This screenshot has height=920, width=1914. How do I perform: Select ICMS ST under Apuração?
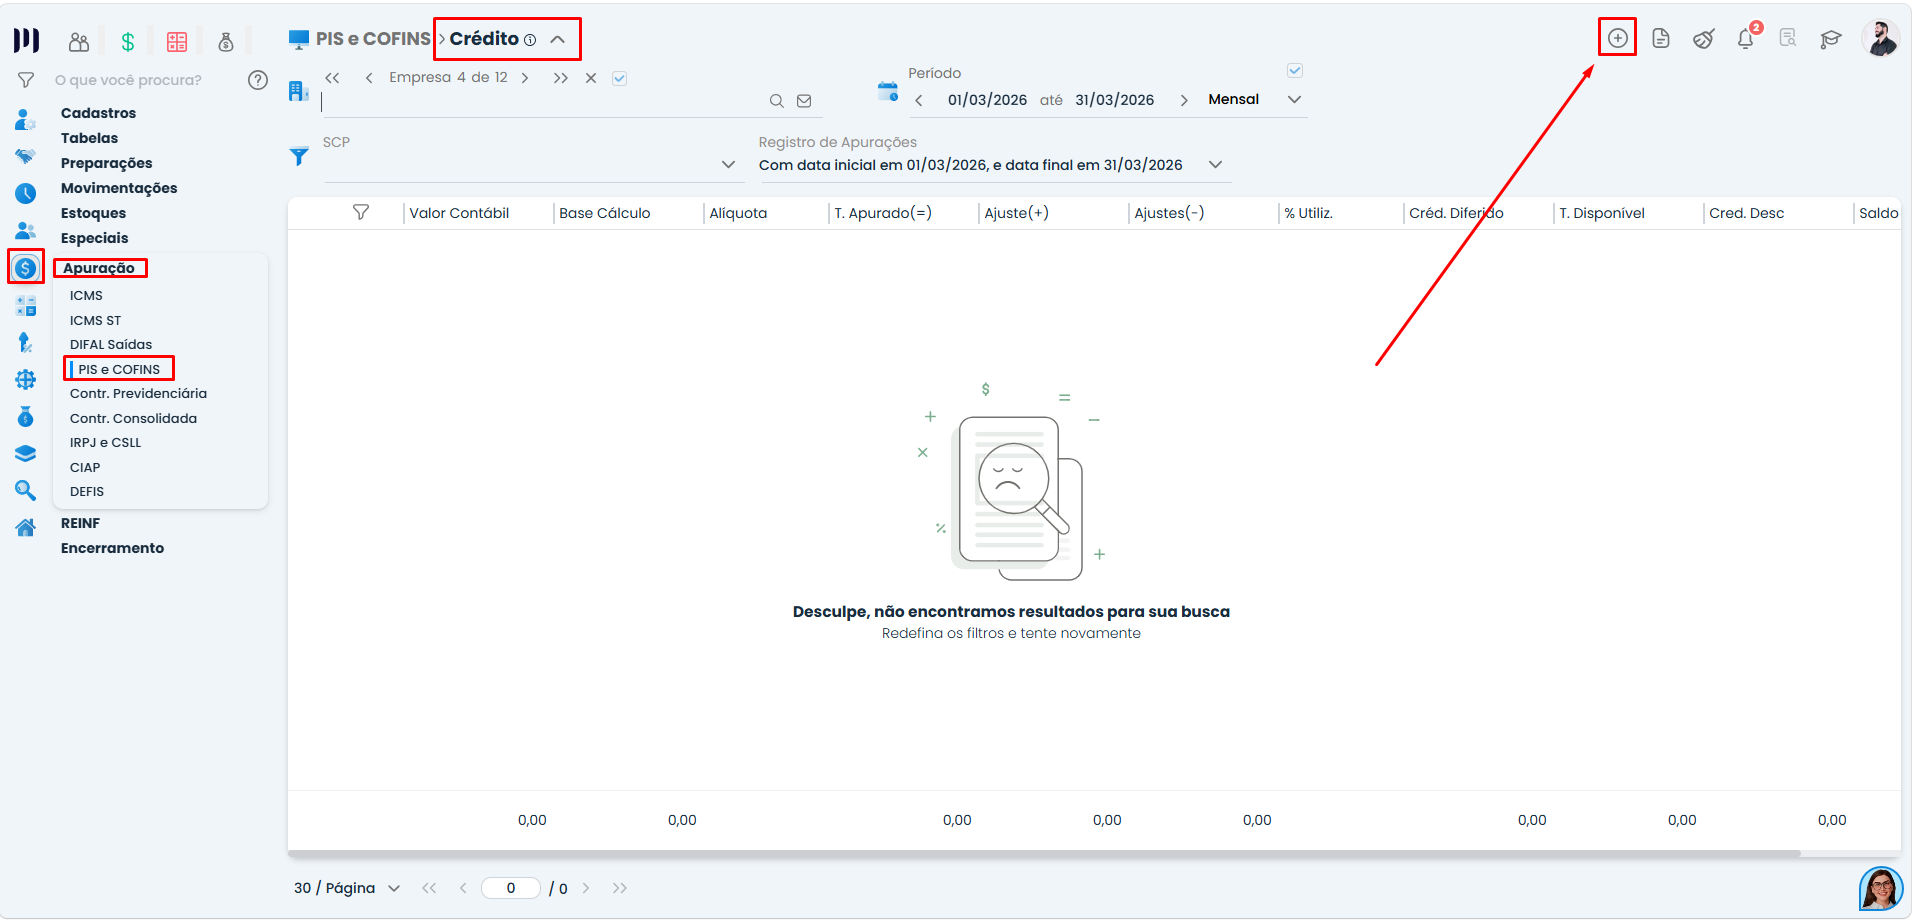95,320
